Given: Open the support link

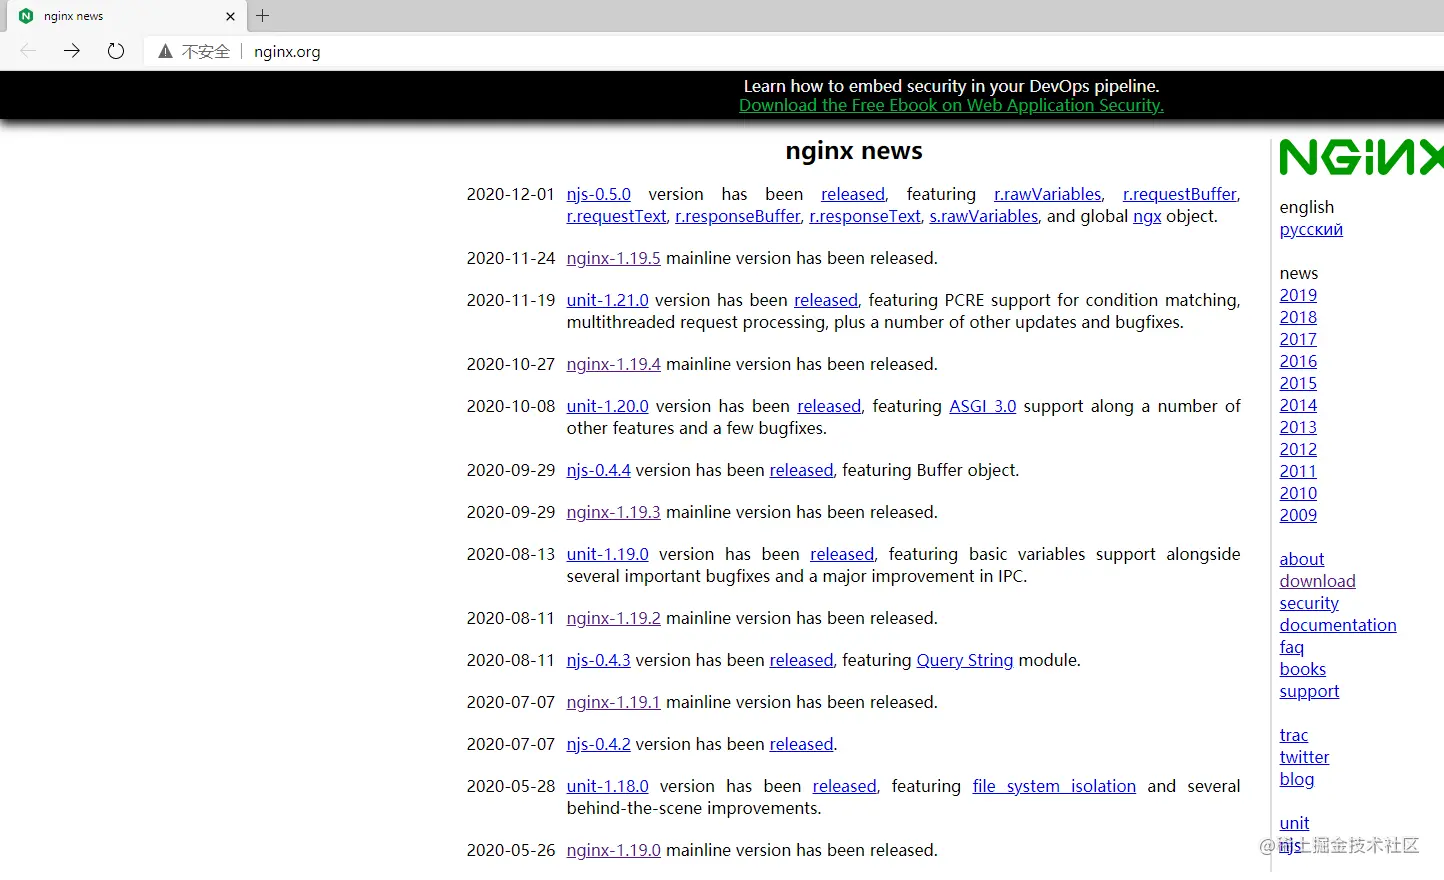Looking at the screenshot, I should click(1309, 692).
